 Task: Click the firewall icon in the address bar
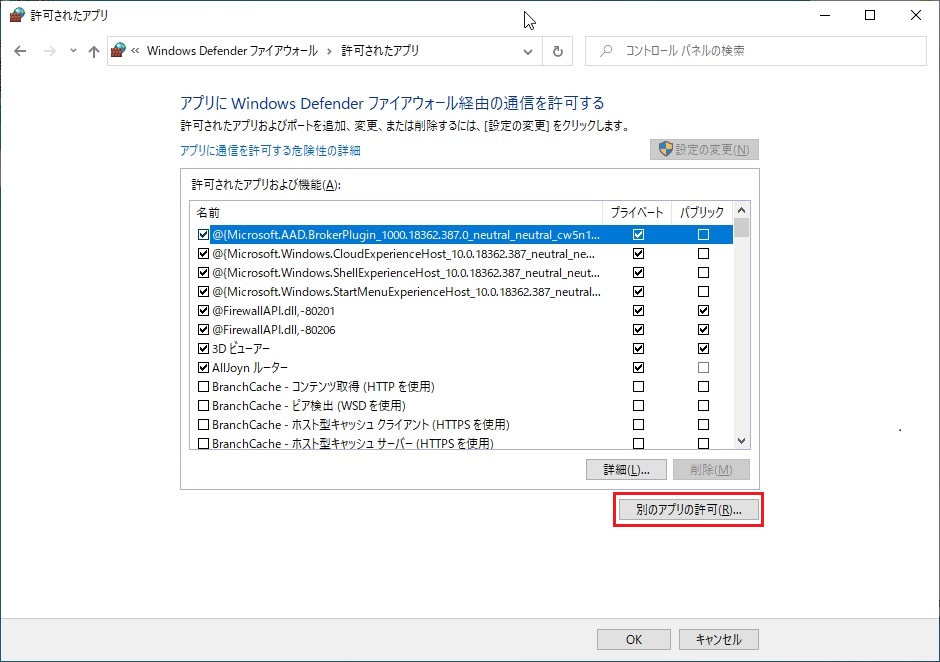pyautogui.click(x=119, y=50)
